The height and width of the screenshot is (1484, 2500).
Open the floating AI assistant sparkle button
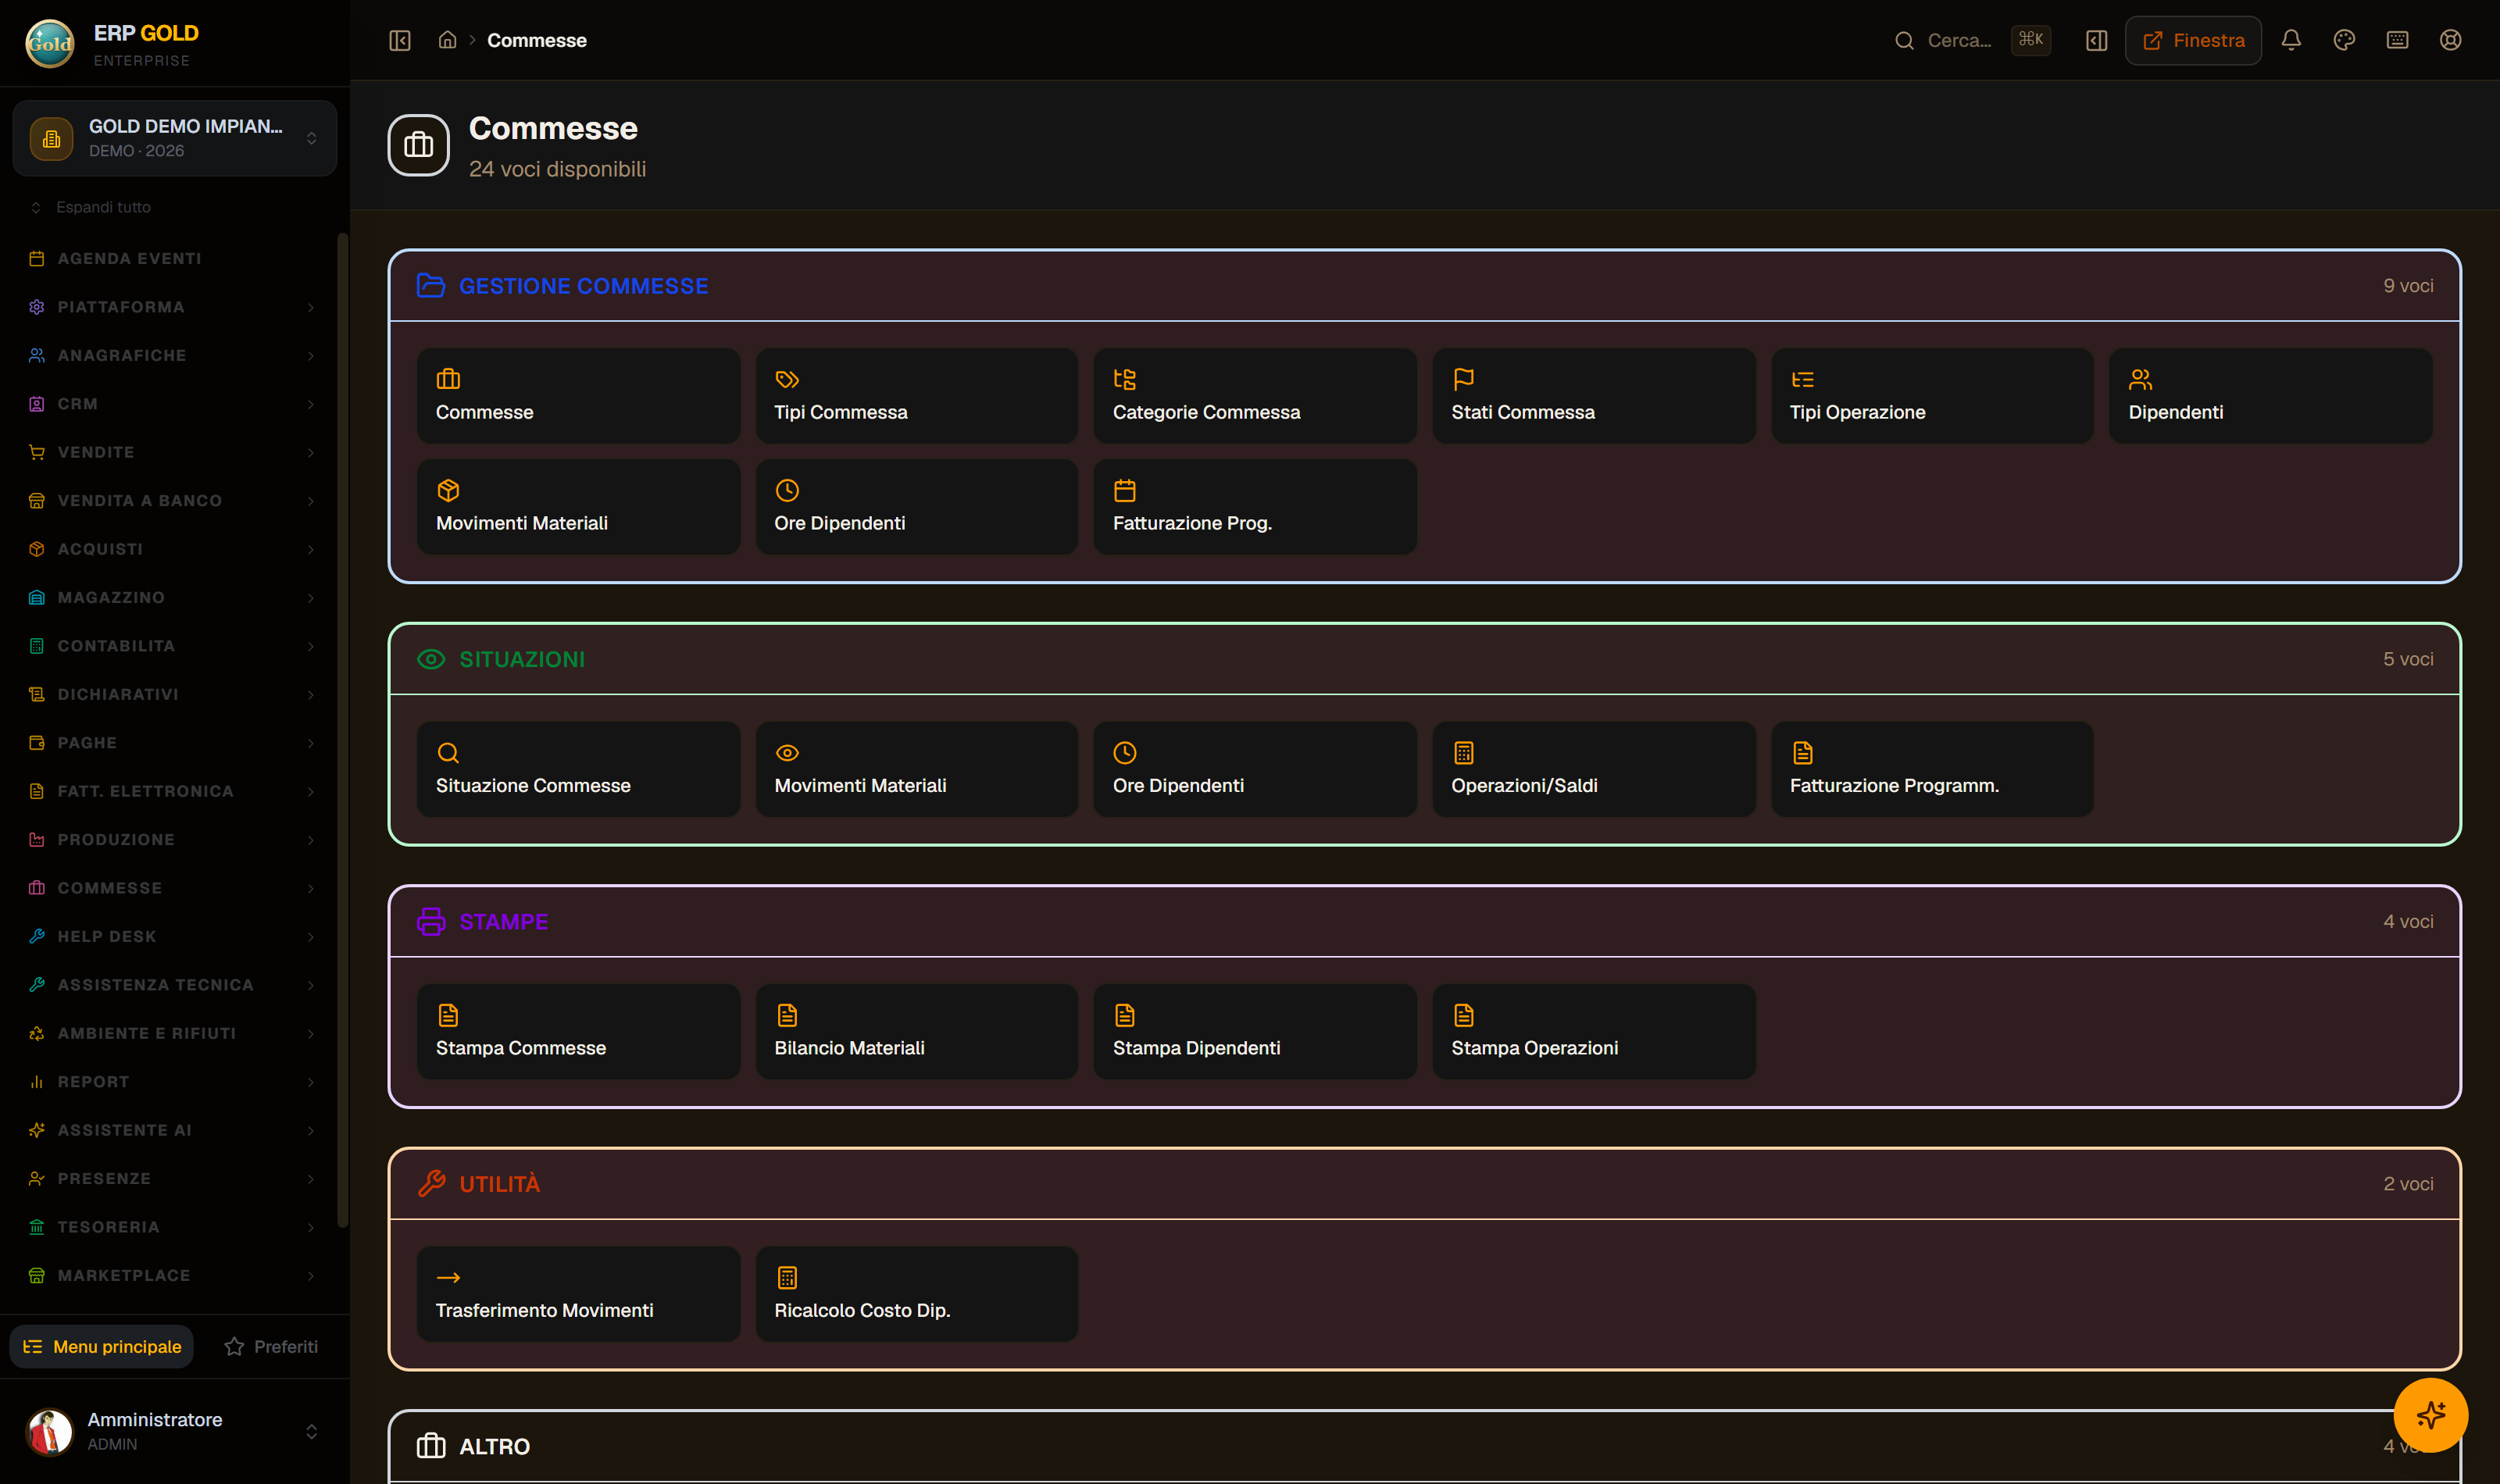(2430, 1414)
